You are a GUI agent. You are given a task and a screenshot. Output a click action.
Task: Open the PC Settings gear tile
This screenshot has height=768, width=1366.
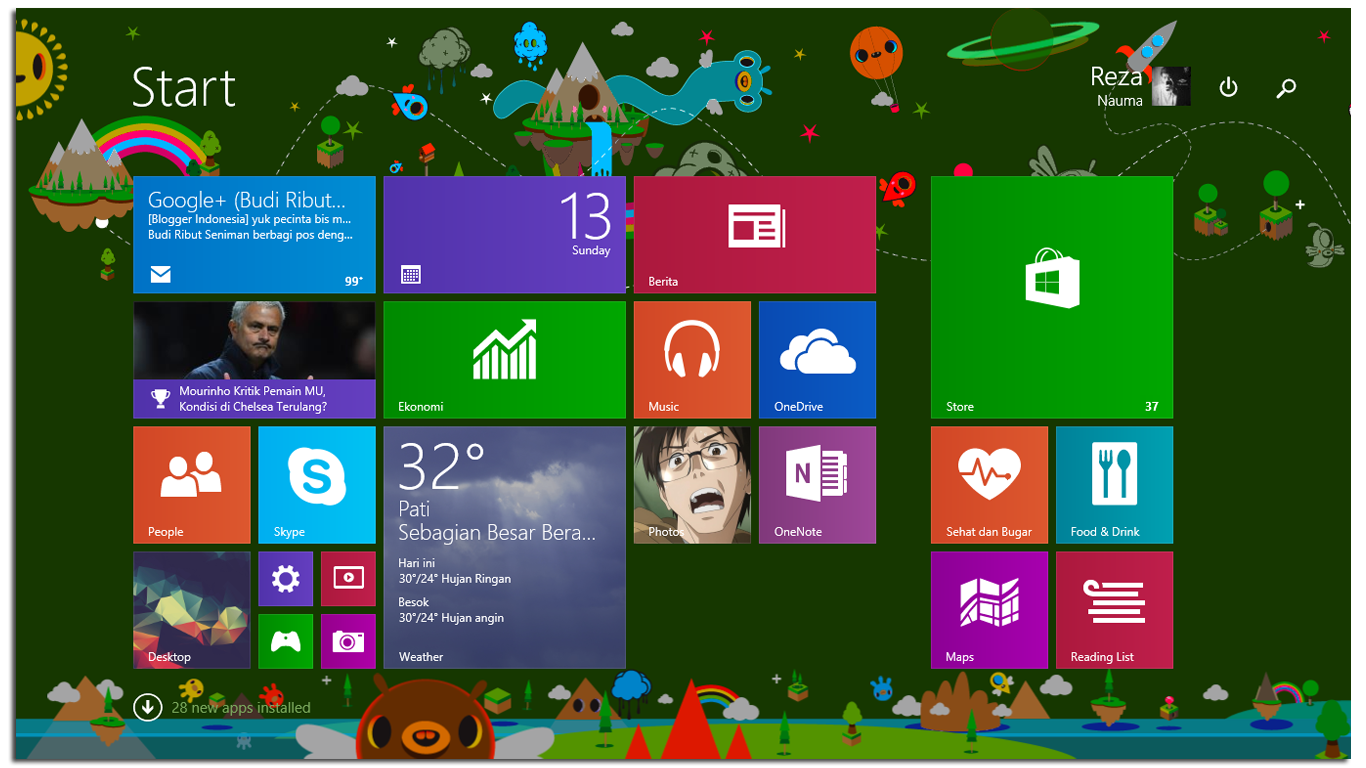286,579
